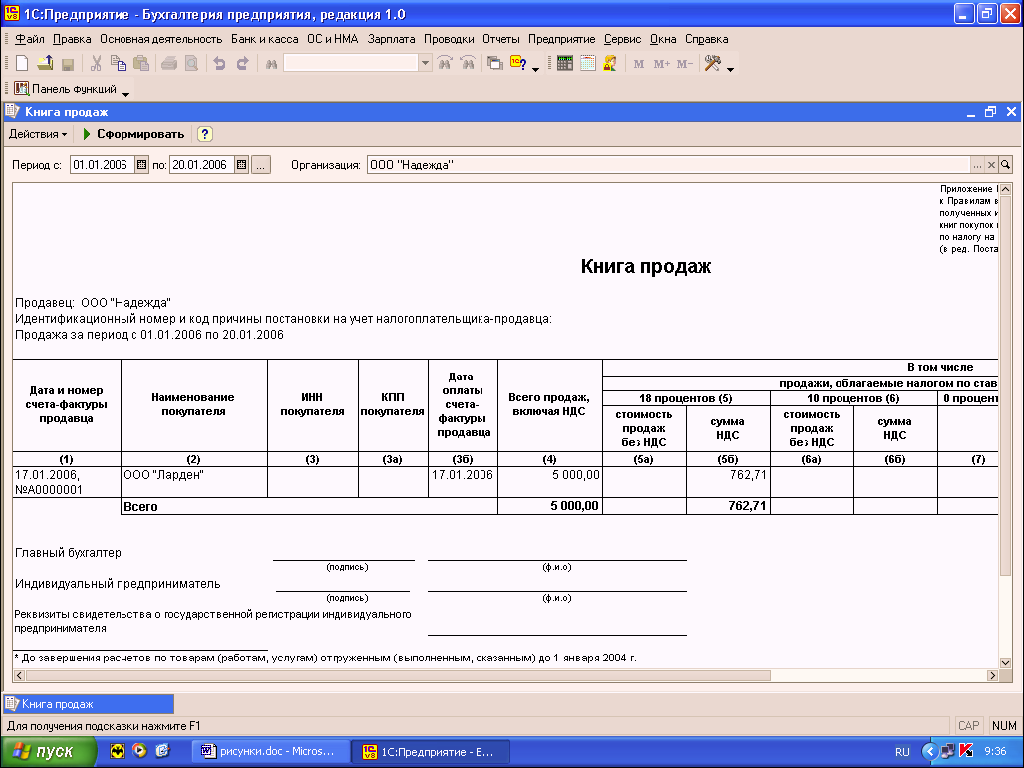Open the calculator from the toolbar
The width and height of the screenshot is (1024, 768).
click(565, 63)
